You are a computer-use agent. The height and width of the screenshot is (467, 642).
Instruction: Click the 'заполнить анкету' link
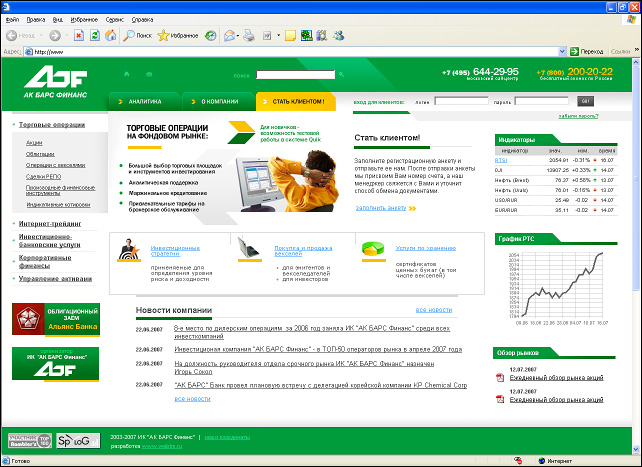coord(380,208)
